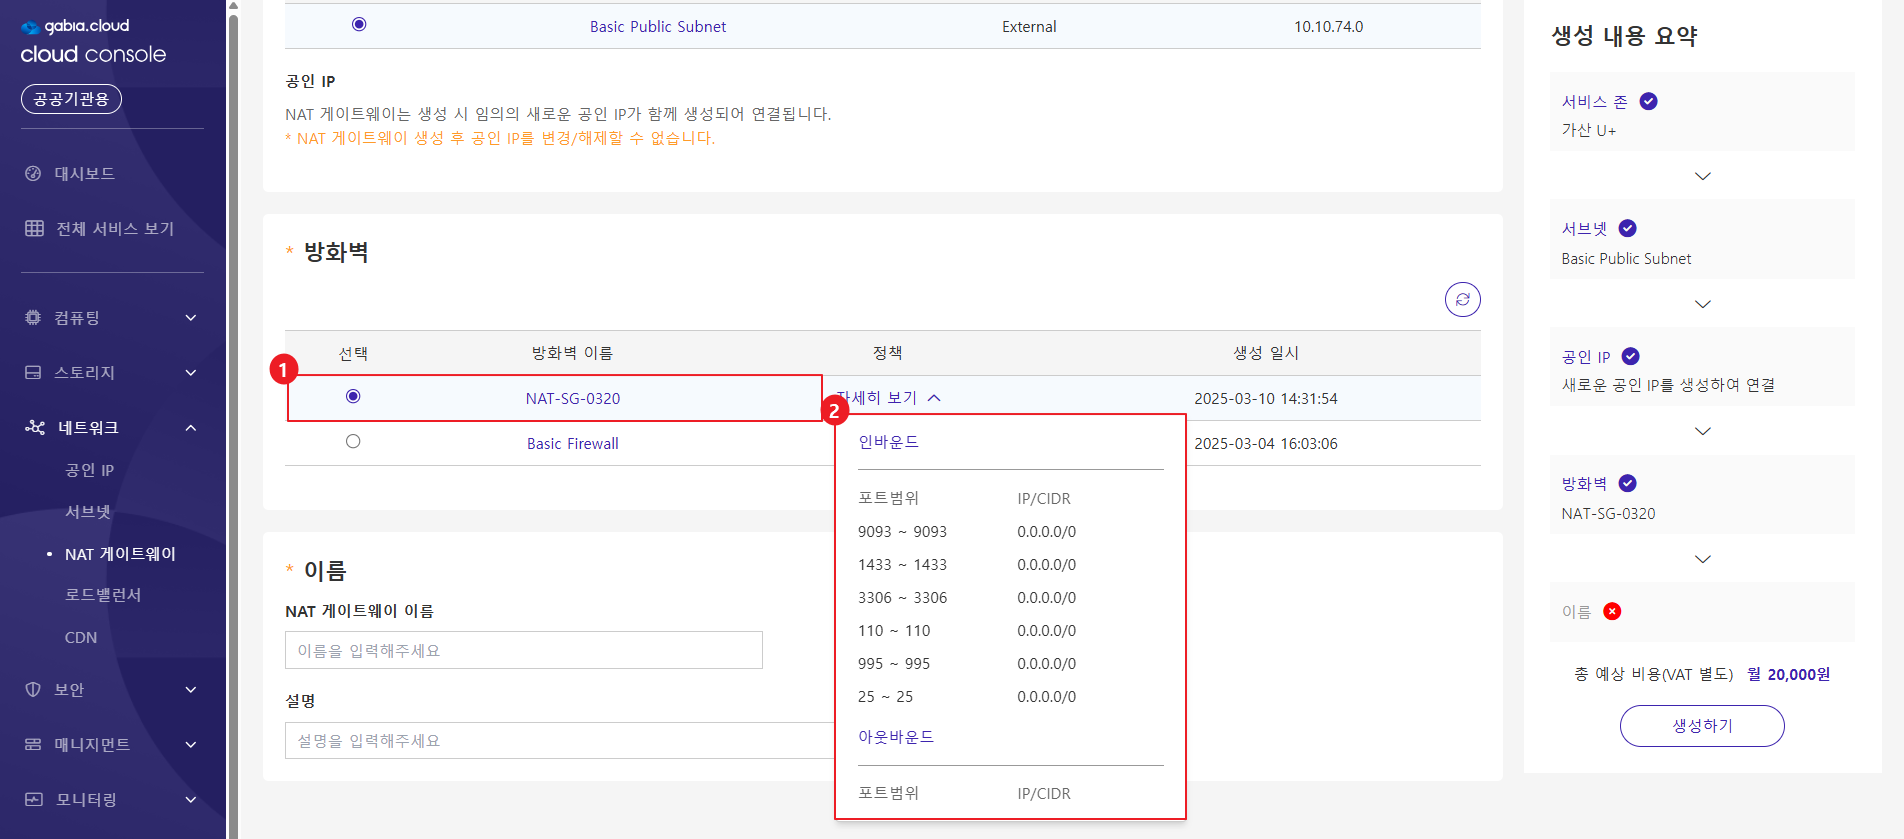
Task: Click the network nodes icon
Action: [35, 427]
